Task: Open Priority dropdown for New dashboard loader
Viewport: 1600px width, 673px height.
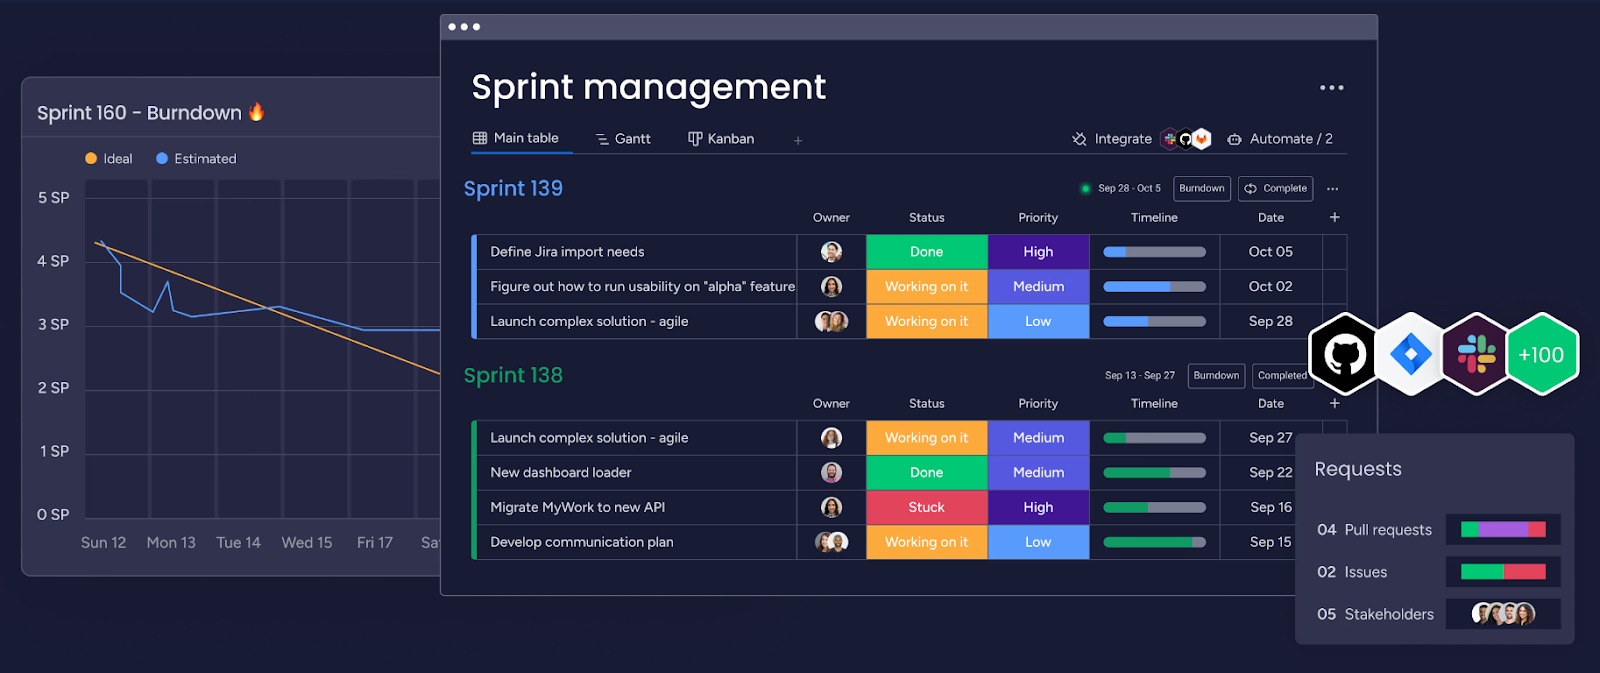Action: point(1038,473)
